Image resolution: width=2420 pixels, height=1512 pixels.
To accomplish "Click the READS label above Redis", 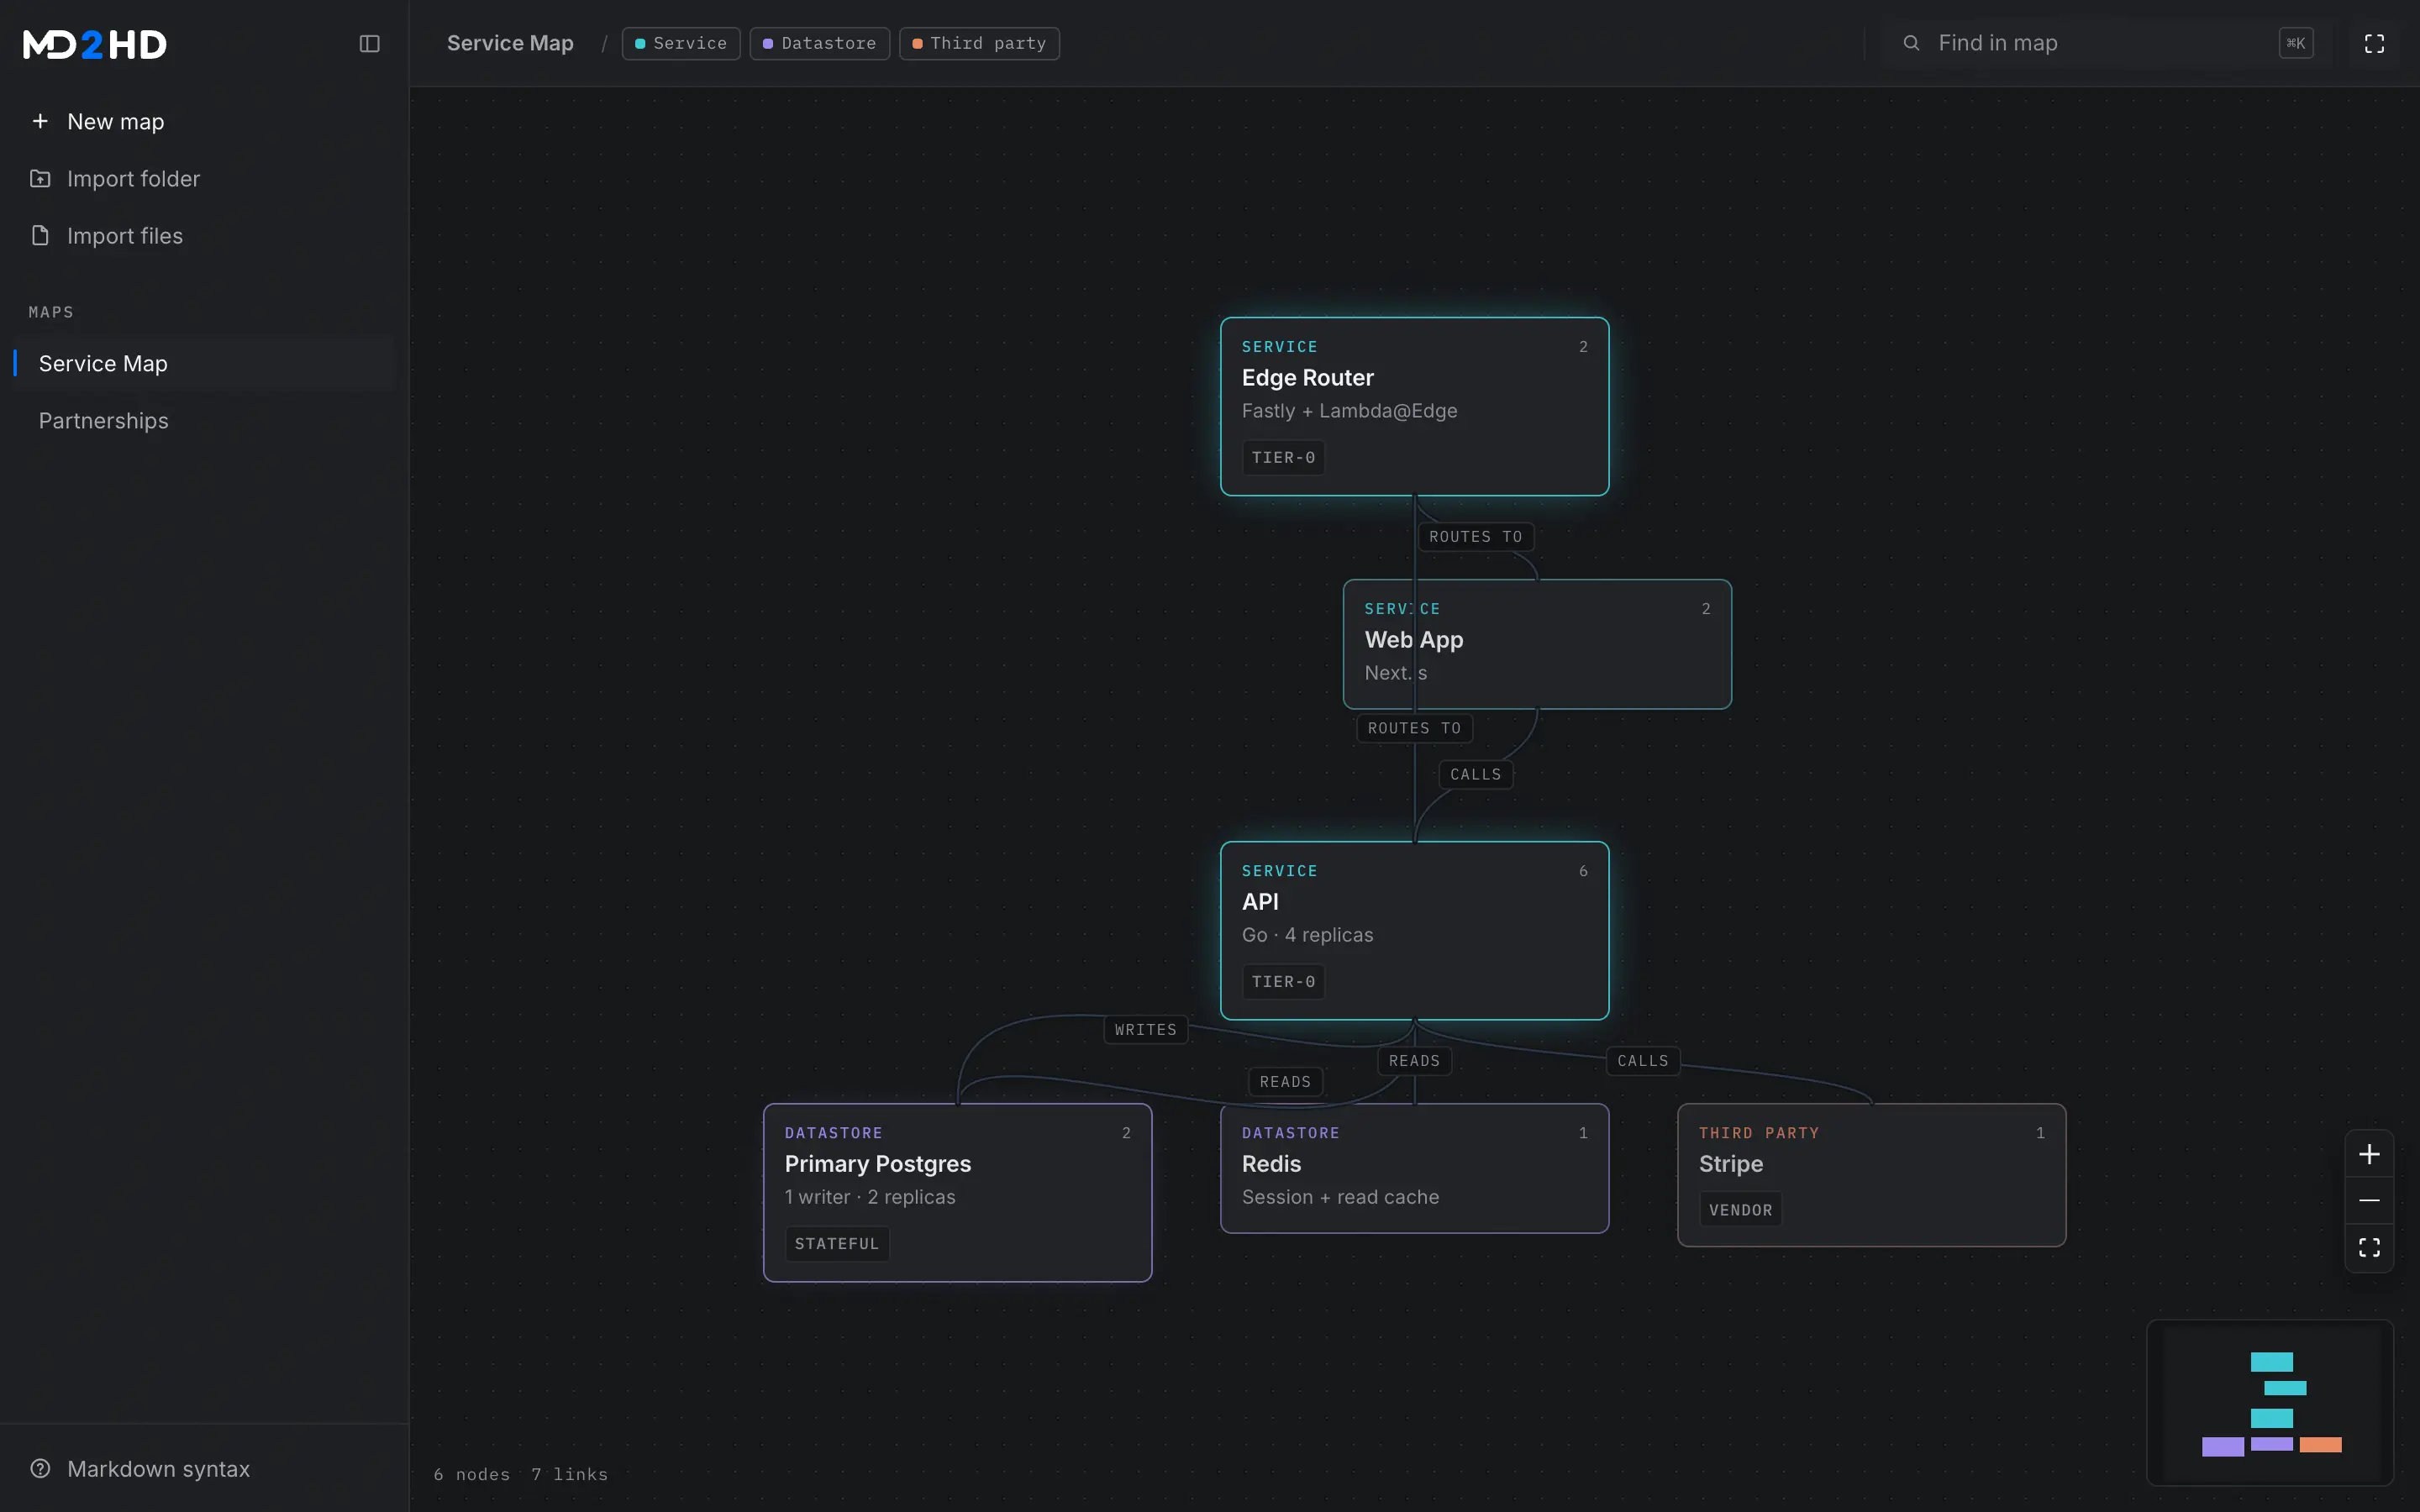I will point(1414,1060).
